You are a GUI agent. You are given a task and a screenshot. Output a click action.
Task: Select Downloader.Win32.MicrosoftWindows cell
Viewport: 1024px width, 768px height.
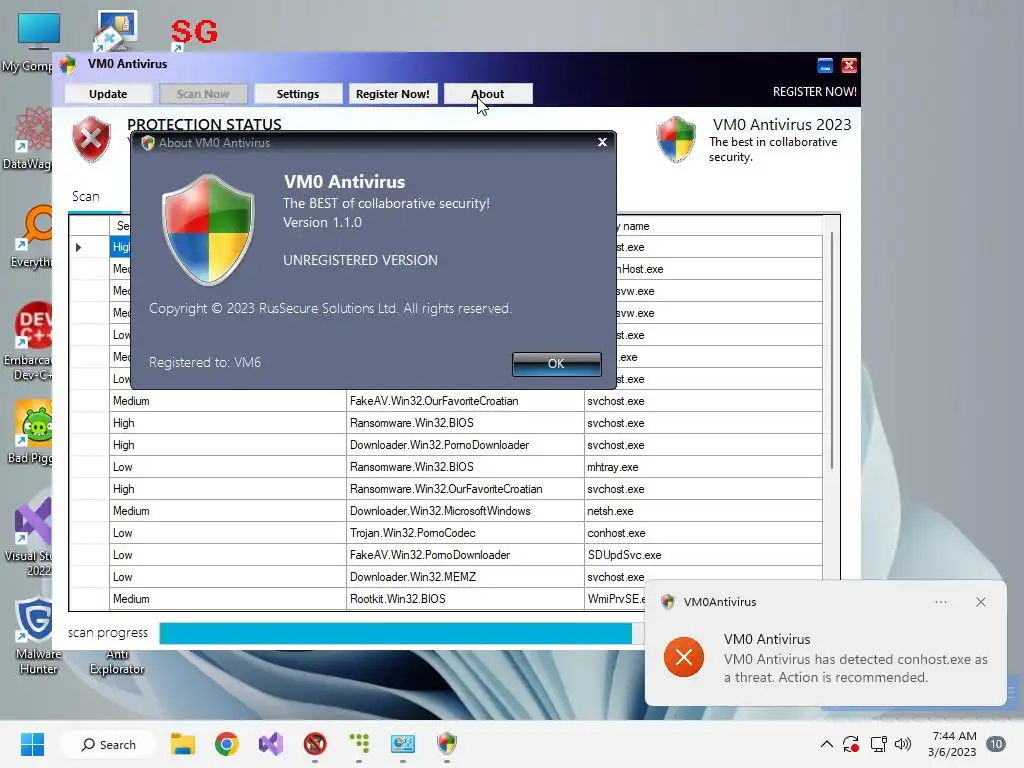[465, 511]
